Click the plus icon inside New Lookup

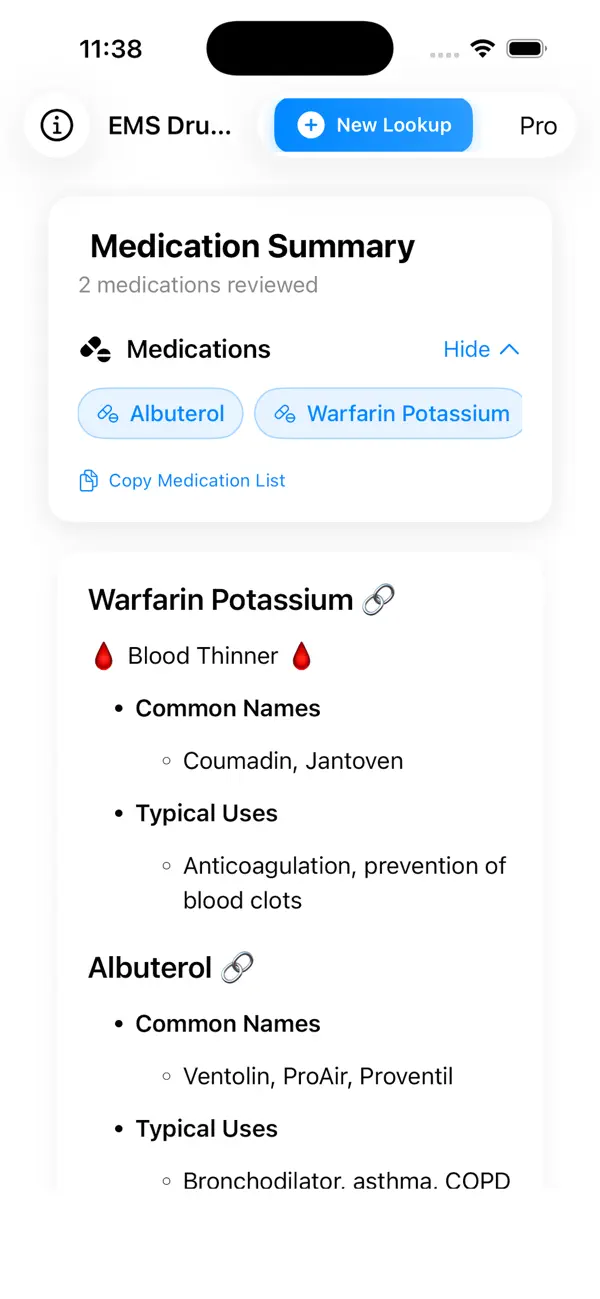click(x=311, y=125)
